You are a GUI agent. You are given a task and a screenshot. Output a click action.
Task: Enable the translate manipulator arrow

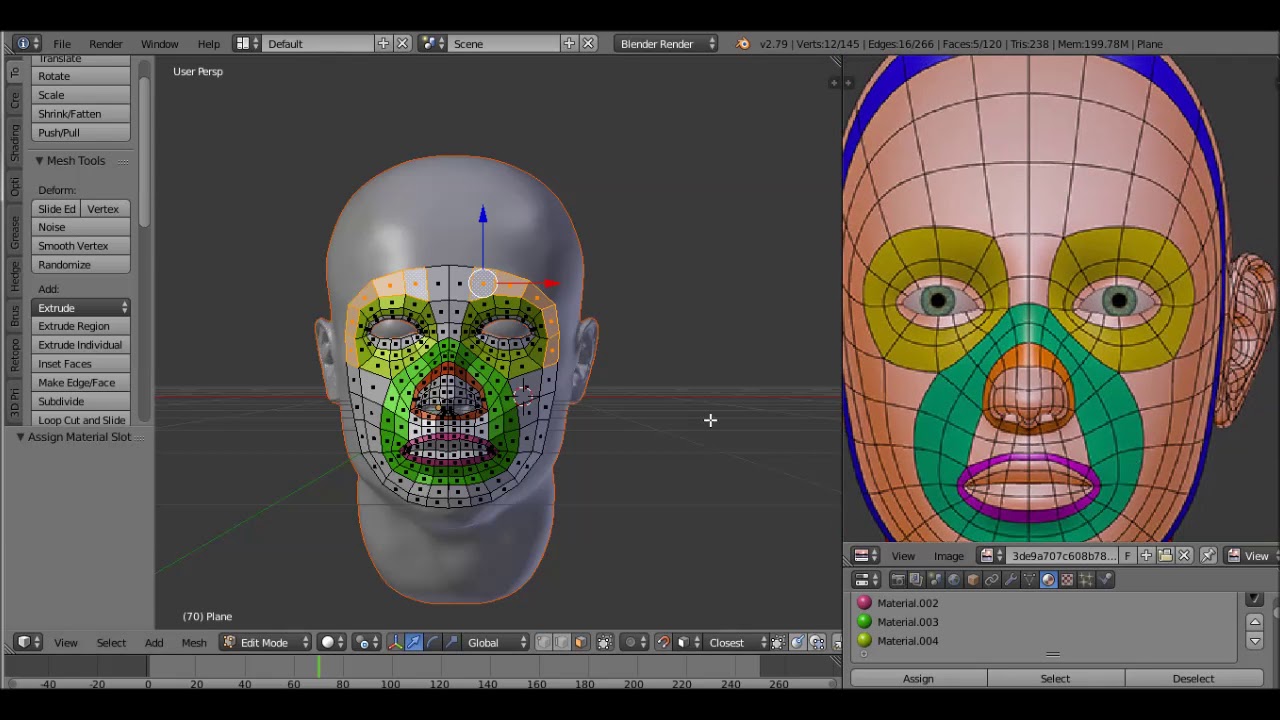pos(414,643)
